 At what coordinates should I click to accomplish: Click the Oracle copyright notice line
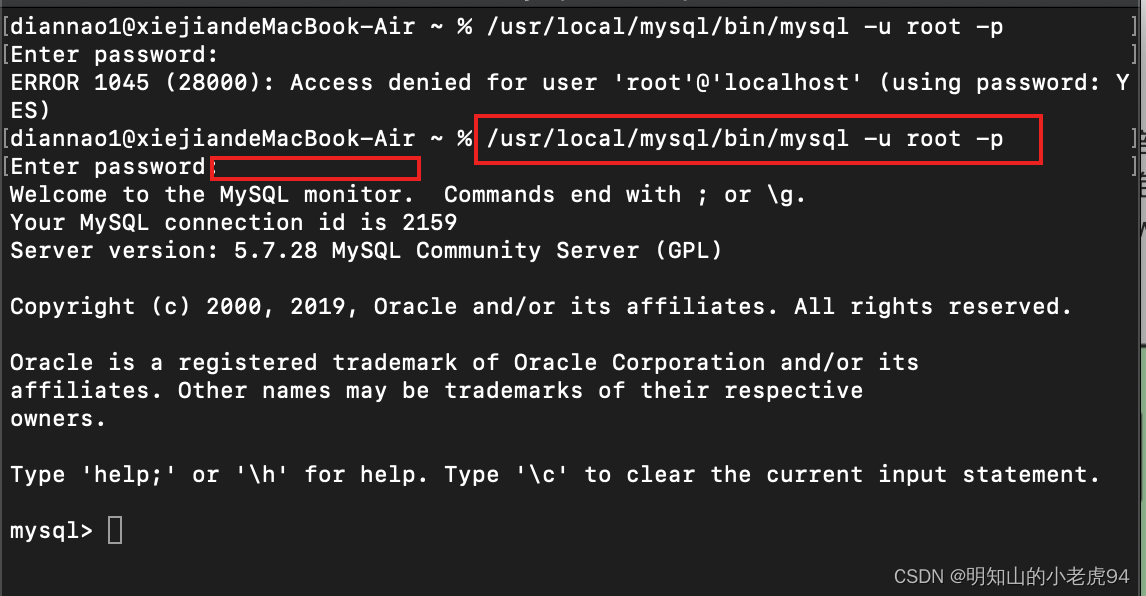540,306
